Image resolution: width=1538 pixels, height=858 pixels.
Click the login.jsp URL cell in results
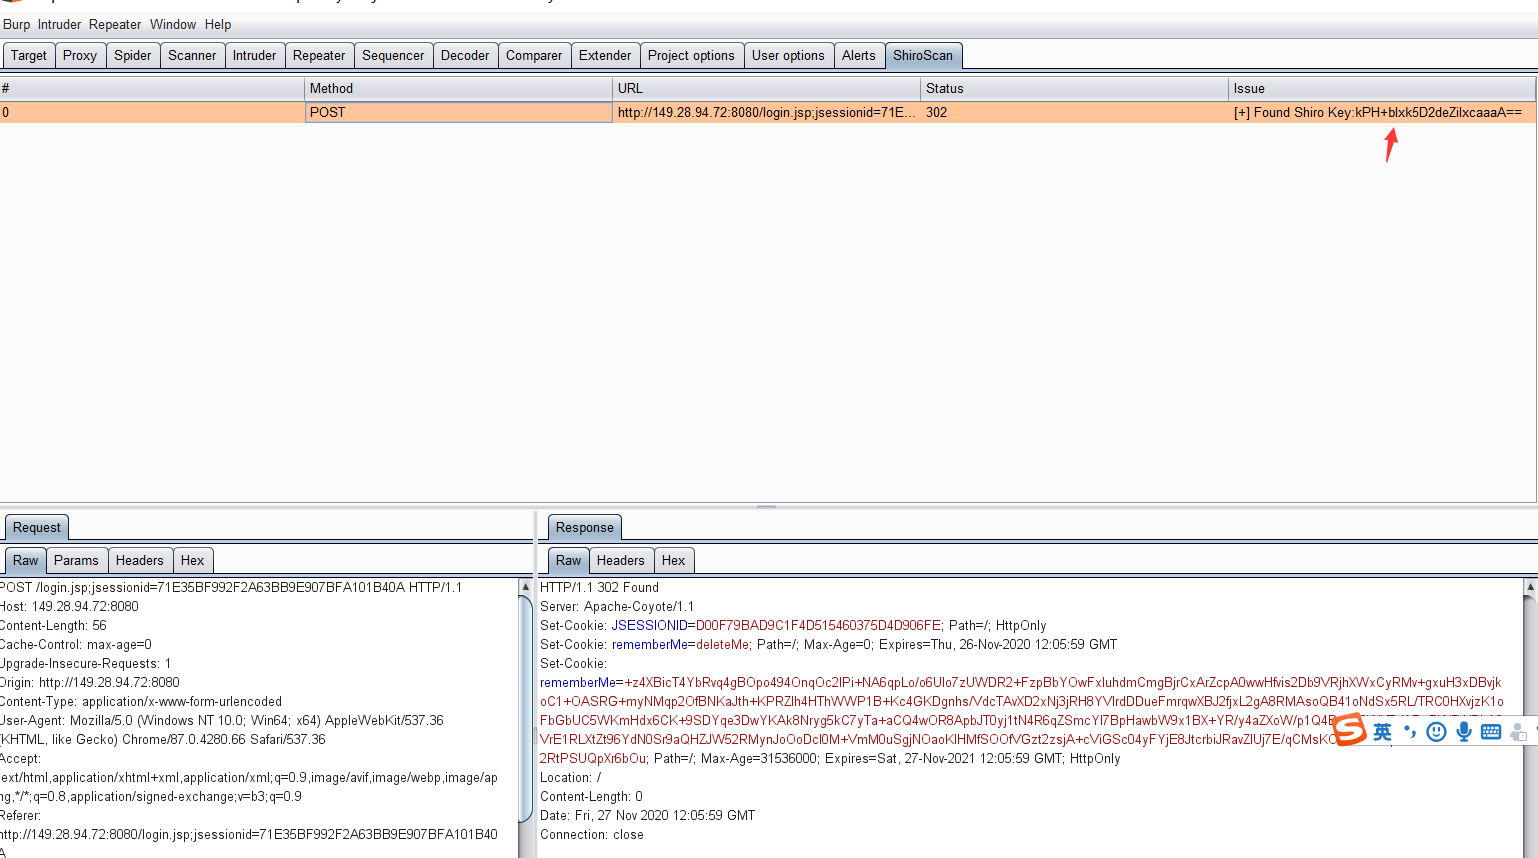coord(766,112)
